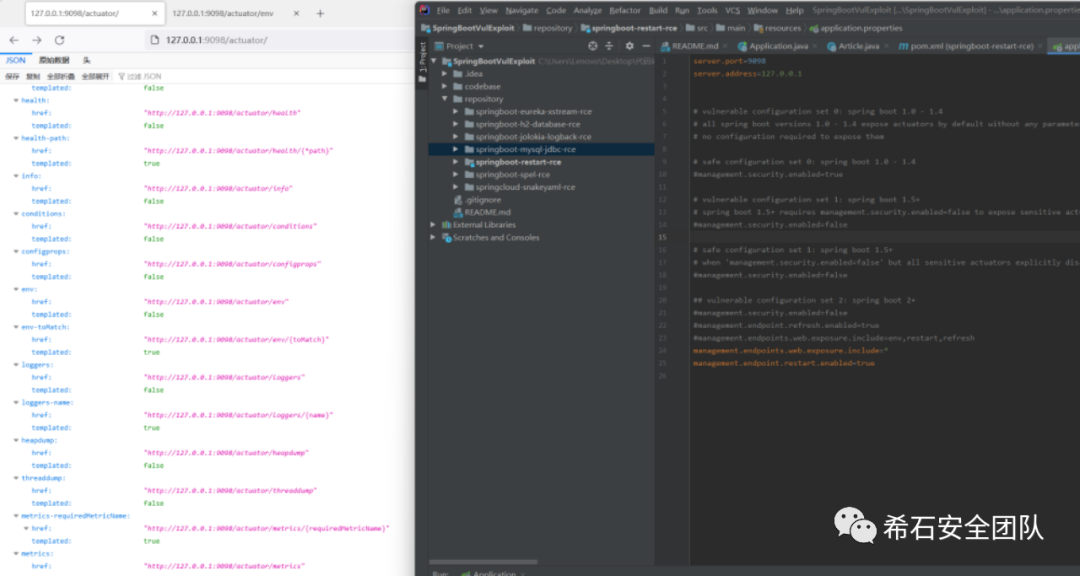Click the resources breadcrumb in navigation bar
The image size is (1080, 576).
(778, 28)
